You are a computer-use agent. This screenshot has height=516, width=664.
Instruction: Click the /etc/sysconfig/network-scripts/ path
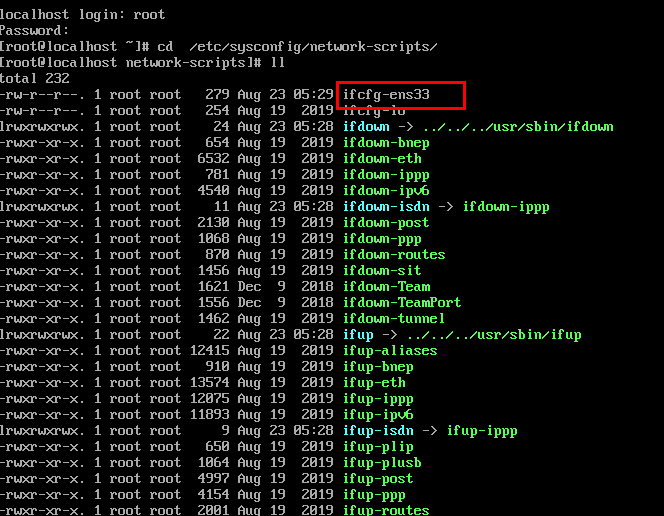click(x=313, y=47)
